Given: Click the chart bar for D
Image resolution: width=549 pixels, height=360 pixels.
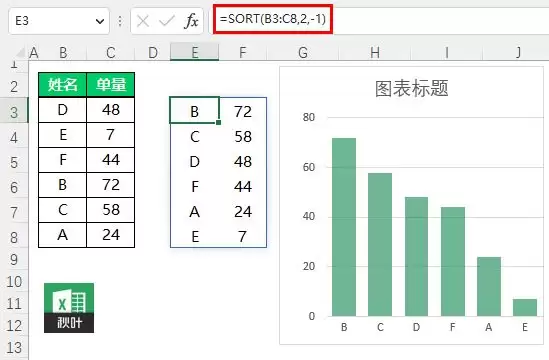Looking at the screenshot, I should pos(416,257).
